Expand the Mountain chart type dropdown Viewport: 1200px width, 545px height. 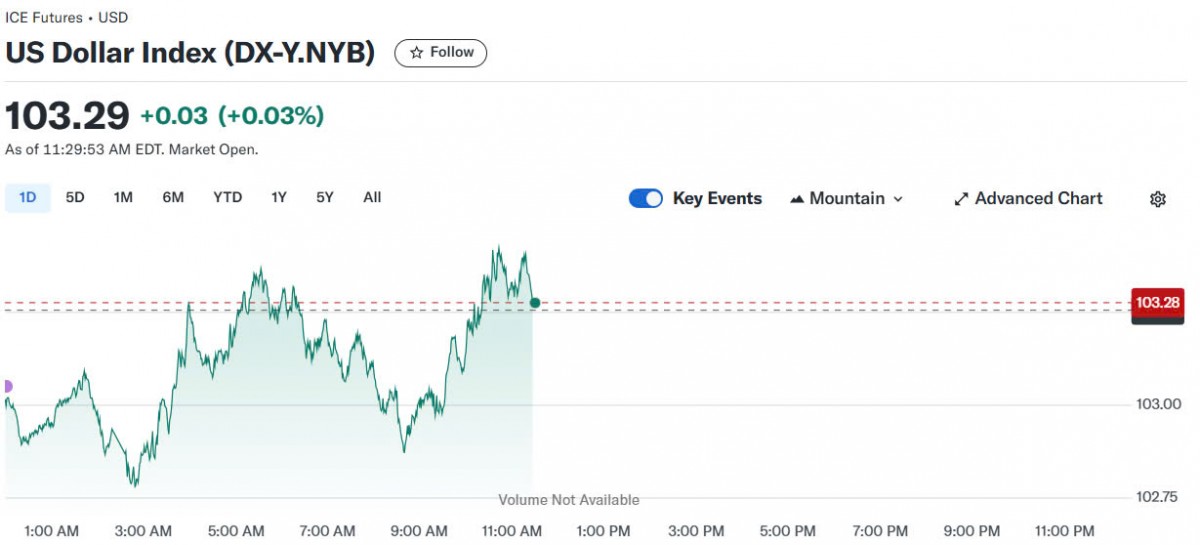point(897,199)
